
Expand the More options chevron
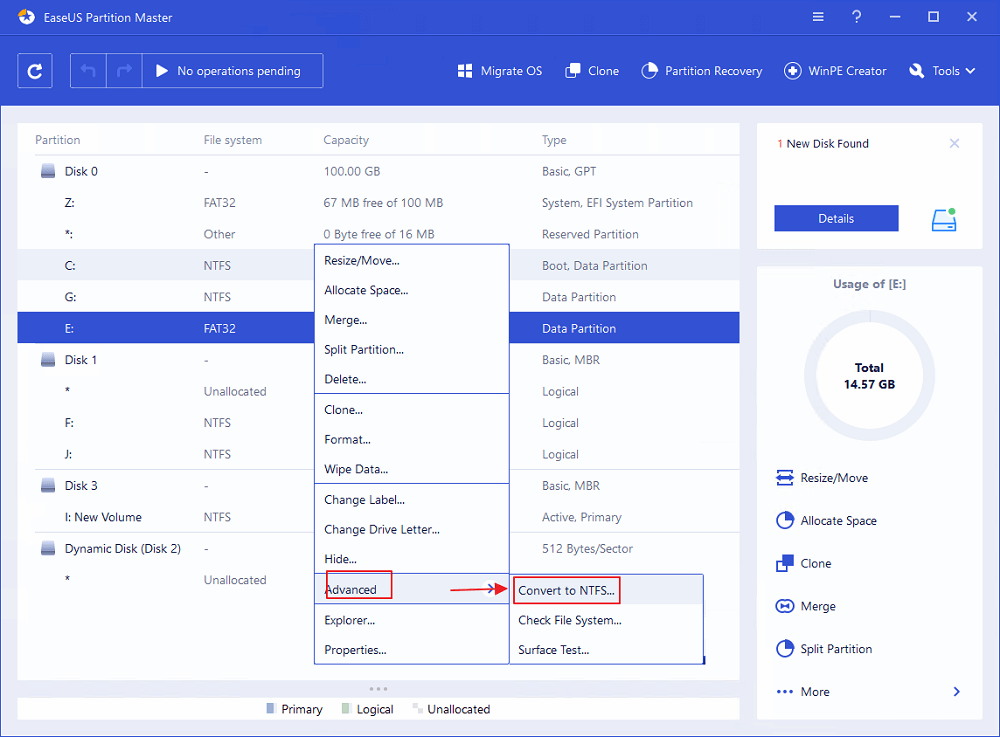click(x=956, y=692)
